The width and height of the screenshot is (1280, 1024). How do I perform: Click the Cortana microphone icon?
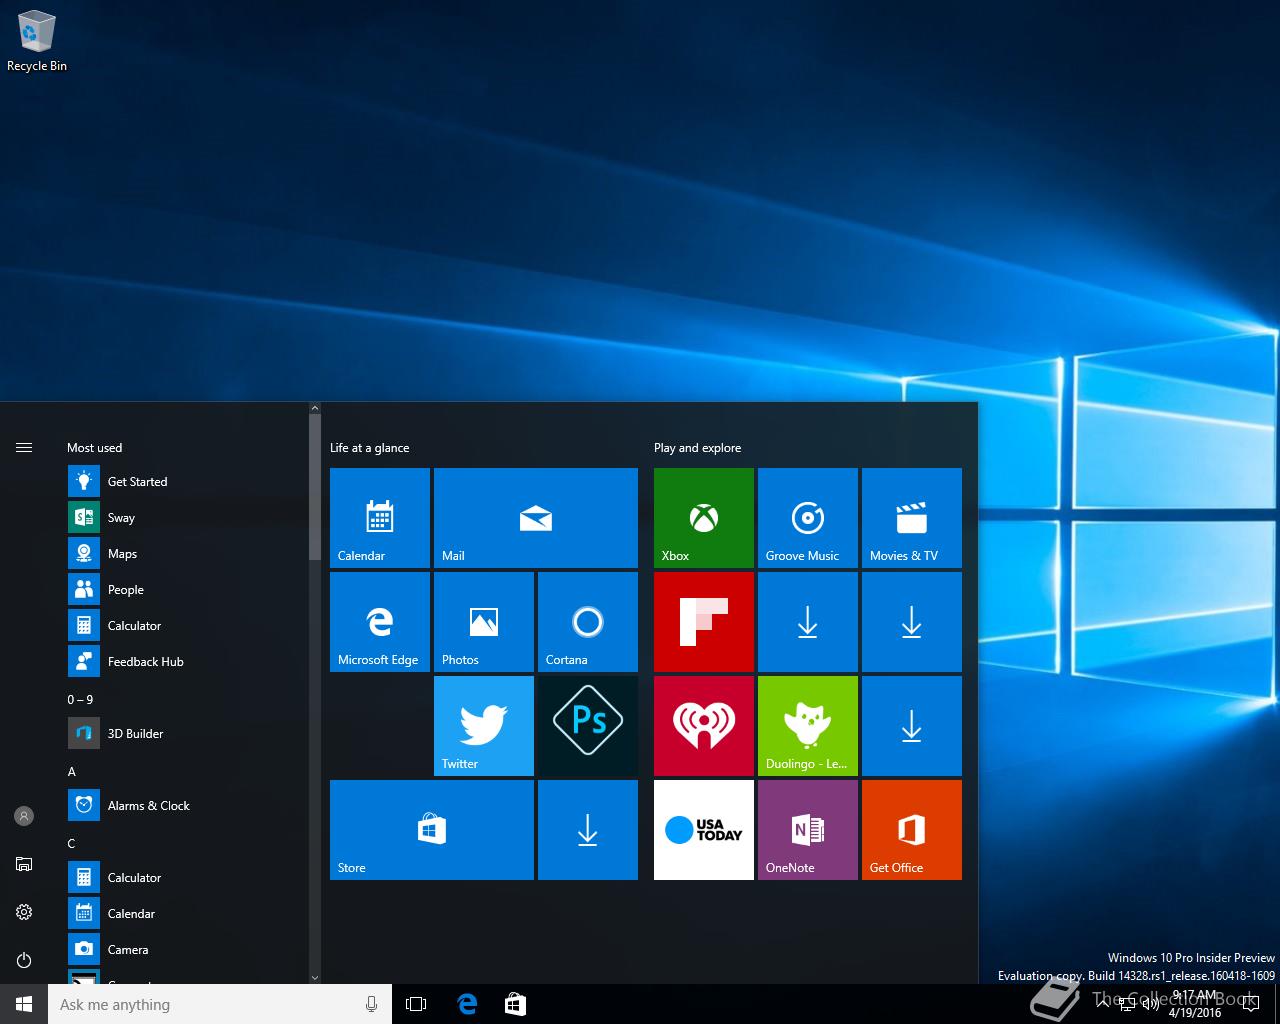click(x=372, y=1004)
